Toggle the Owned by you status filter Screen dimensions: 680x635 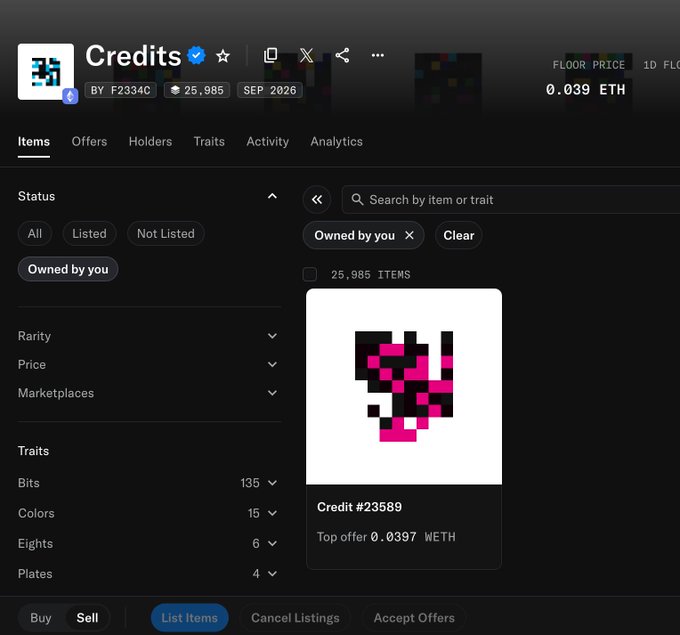click(x=68, y=269)
